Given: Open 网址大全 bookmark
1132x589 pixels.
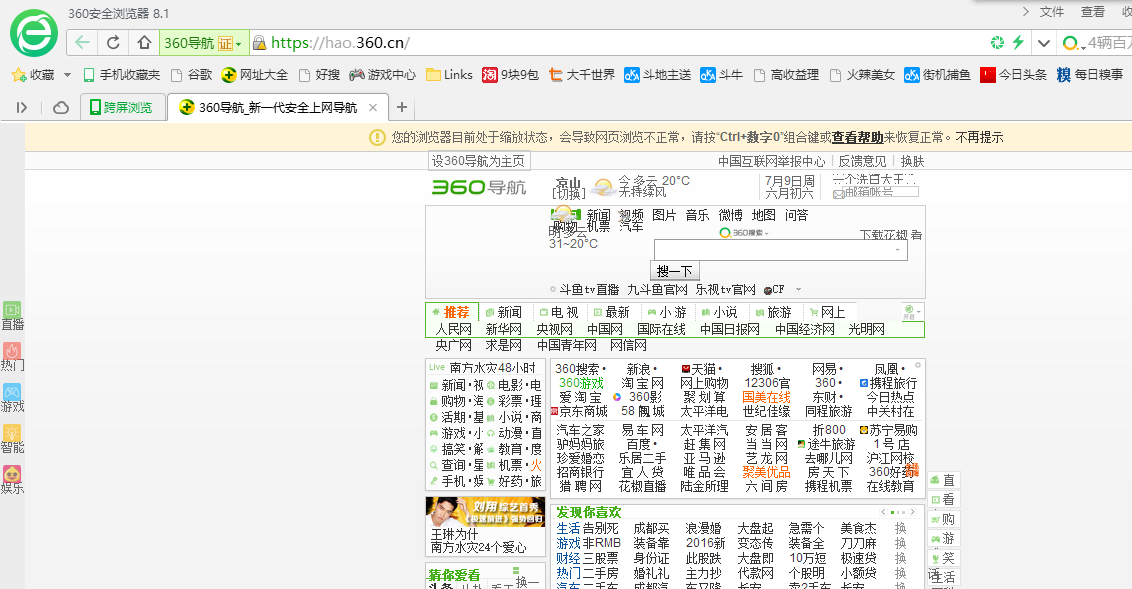Looking at the screenshot, I should [254, 75].
